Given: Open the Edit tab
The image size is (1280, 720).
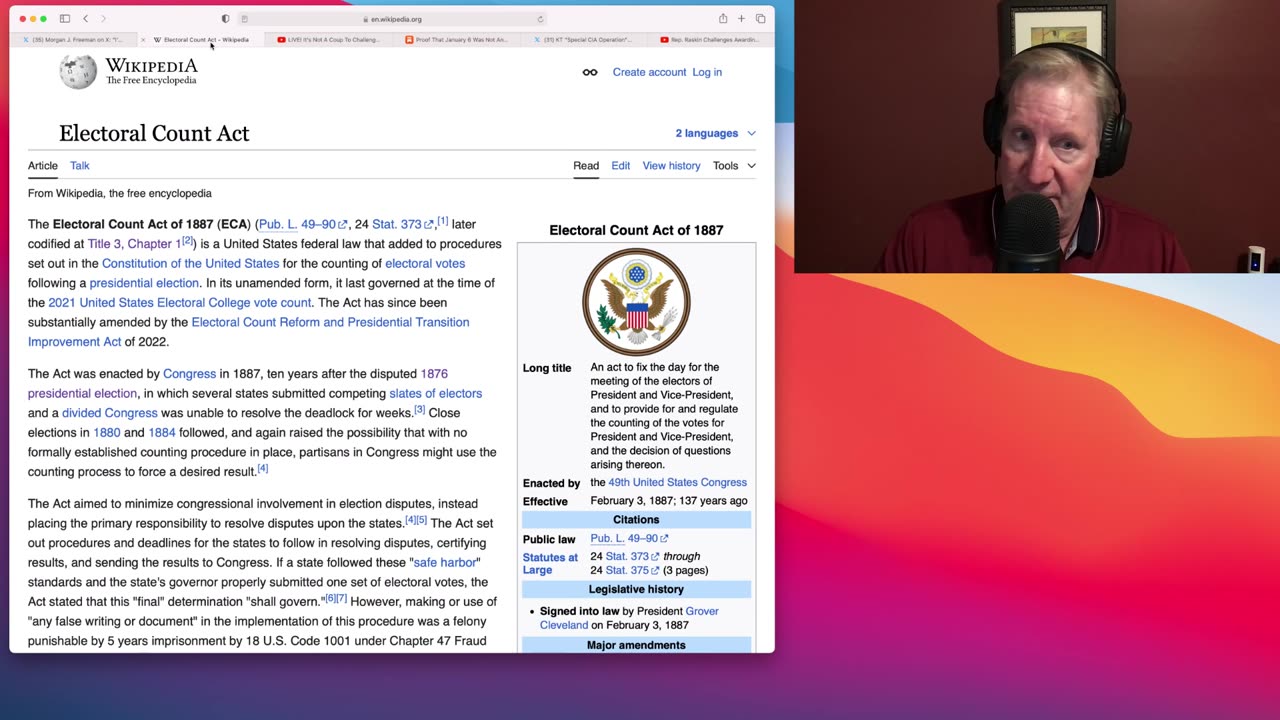Looking at the screenshot, I should [x=621, y=166].
